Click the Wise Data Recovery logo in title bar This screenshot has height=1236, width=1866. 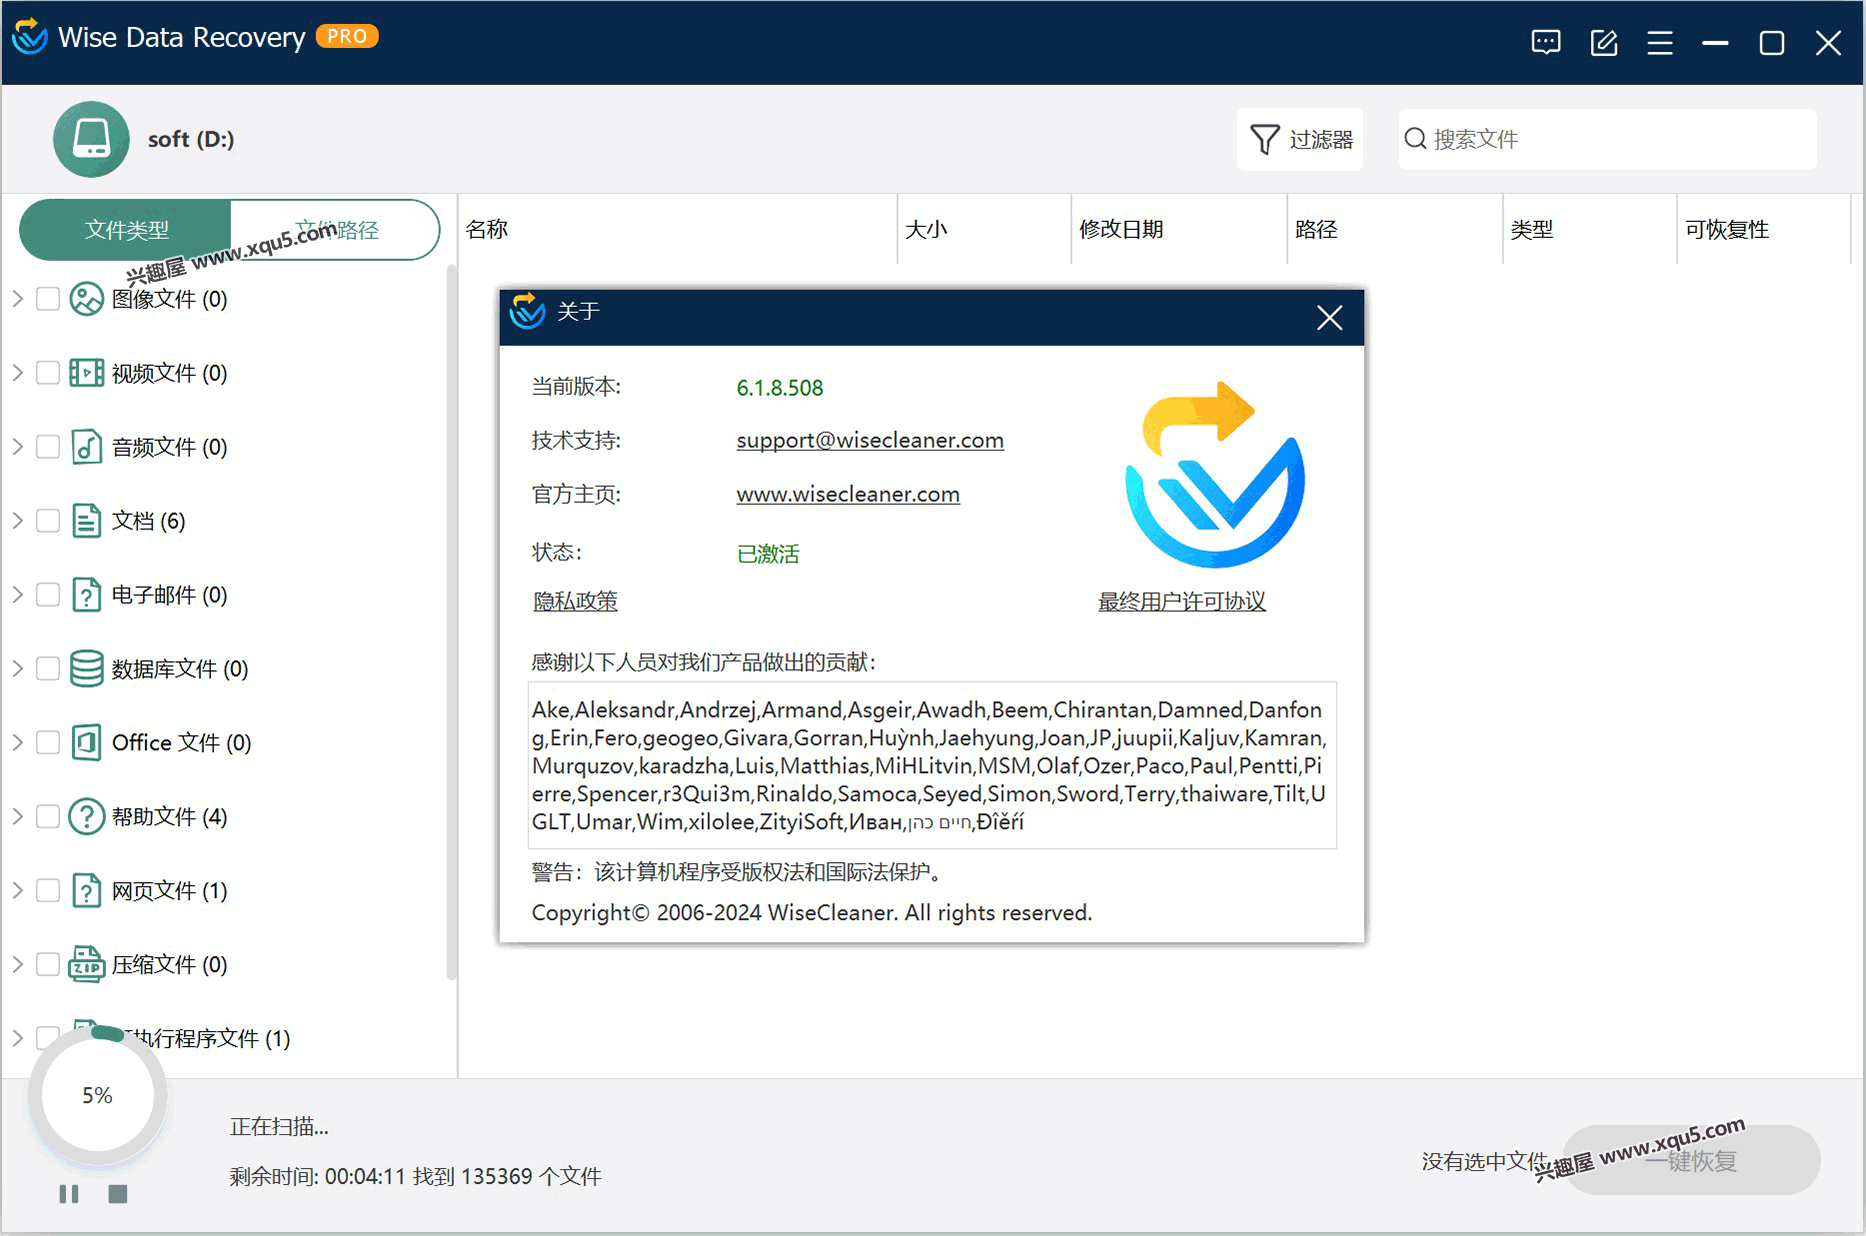(29, 37)
